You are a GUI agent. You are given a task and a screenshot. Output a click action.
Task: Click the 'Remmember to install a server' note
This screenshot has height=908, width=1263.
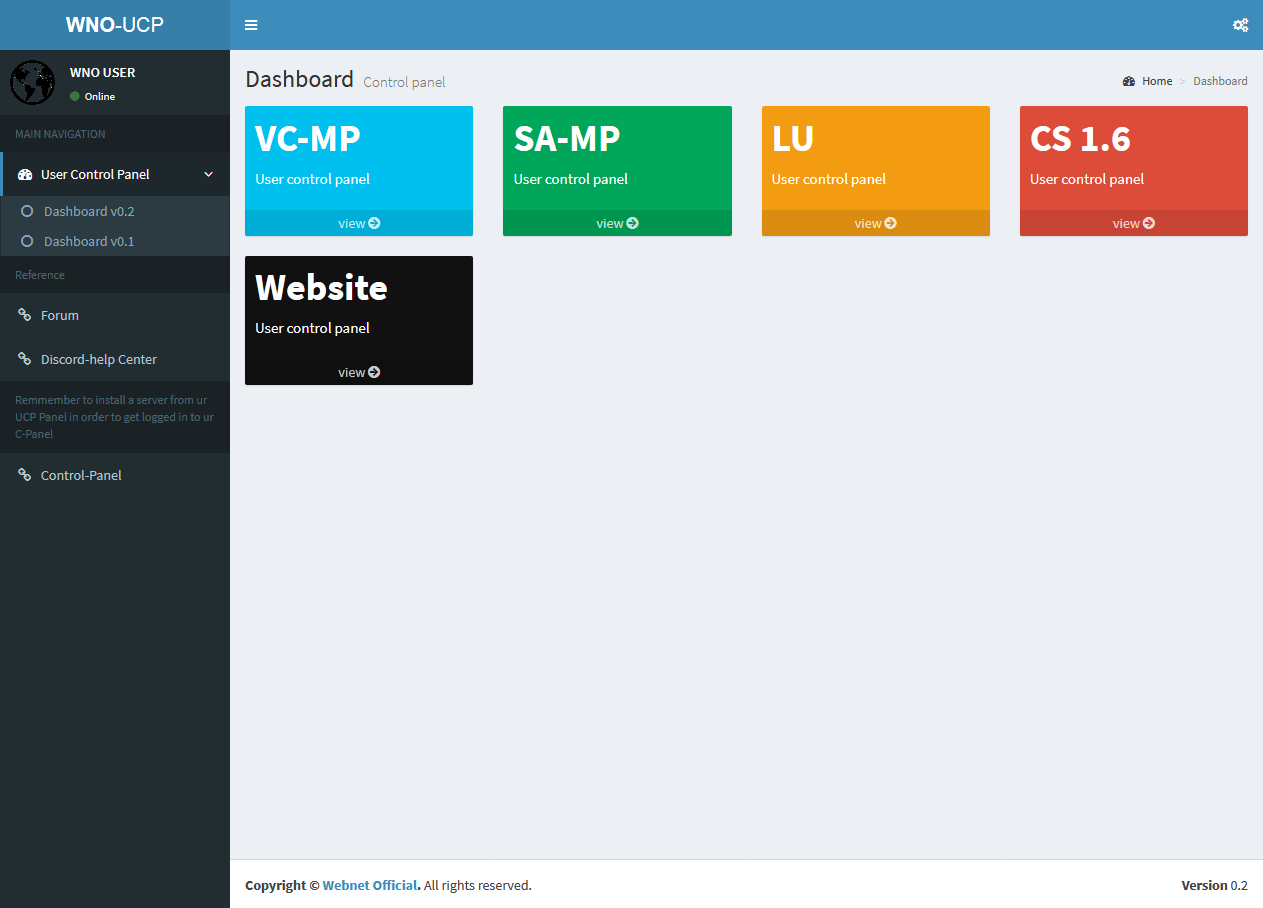pyautogui.click(x=114, y=417)
